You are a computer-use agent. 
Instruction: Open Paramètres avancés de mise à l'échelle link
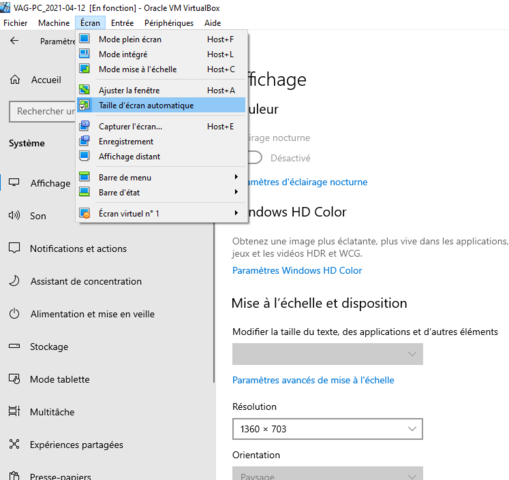pos(313,380)
